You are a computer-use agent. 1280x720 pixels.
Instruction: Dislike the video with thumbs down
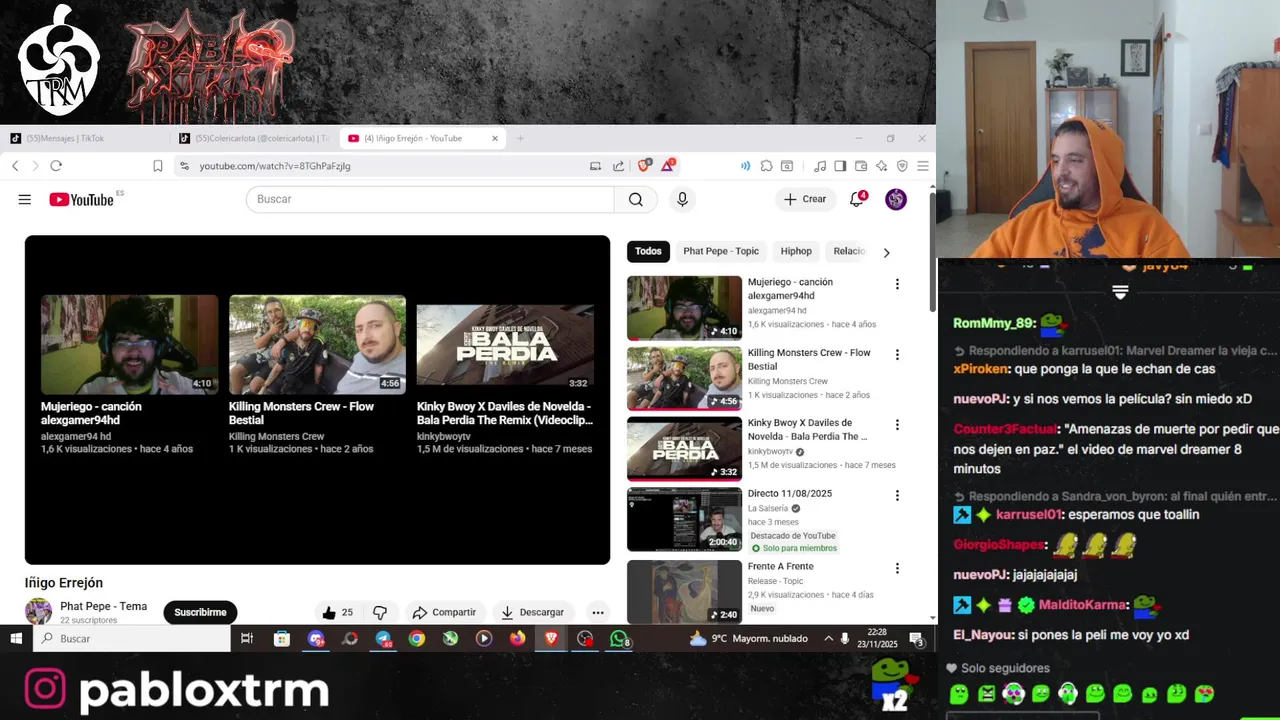pyautogui.click(x=380, y=612)
